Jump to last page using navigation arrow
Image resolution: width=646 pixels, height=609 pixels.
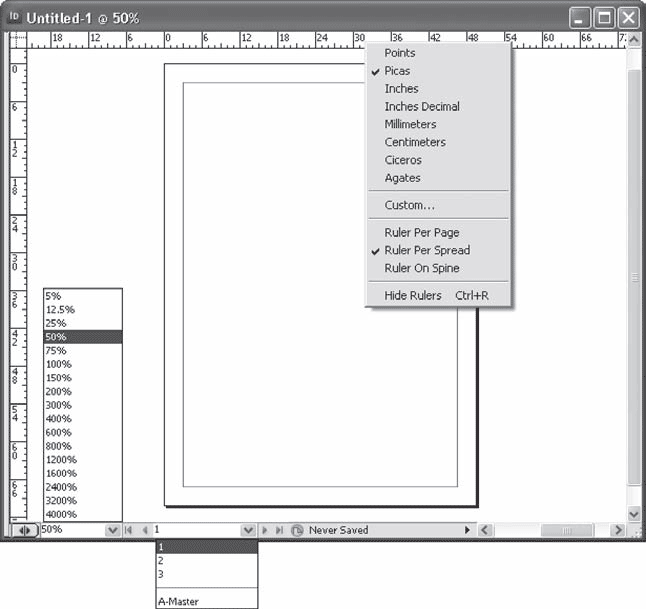tap(280, 530)
